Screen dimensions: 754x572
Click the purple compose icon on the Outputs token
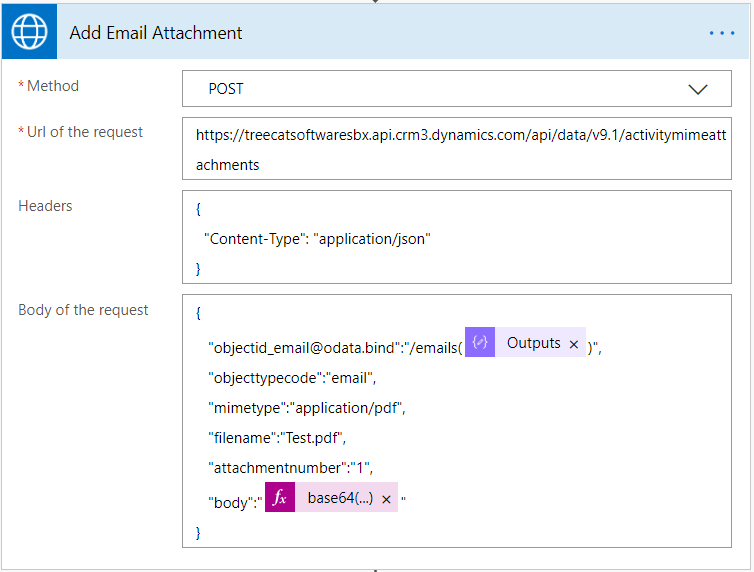(x=480, y=342)
